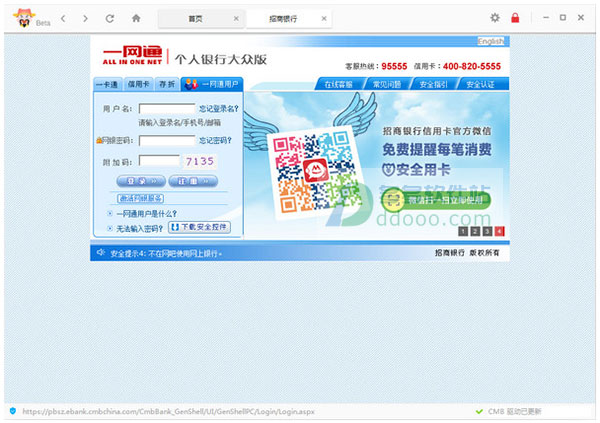600x423 pixels.
Task: Click the 忘记密码? link
Action: click(x=215, y=140)
